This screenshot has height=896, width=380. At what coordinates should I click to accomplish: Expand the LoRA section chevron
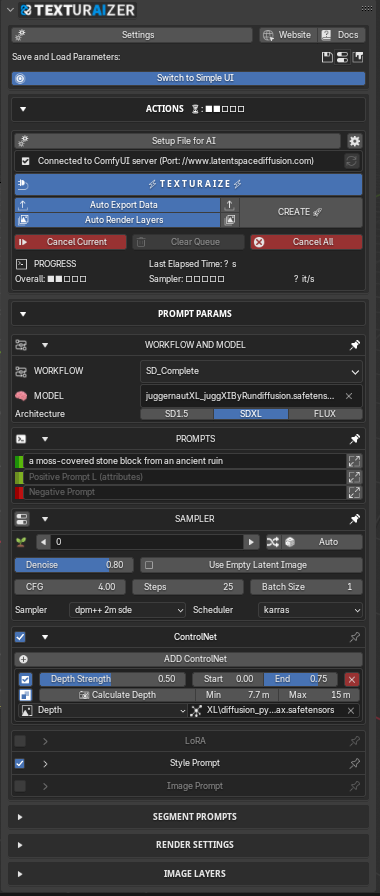(x=45, y=741)
